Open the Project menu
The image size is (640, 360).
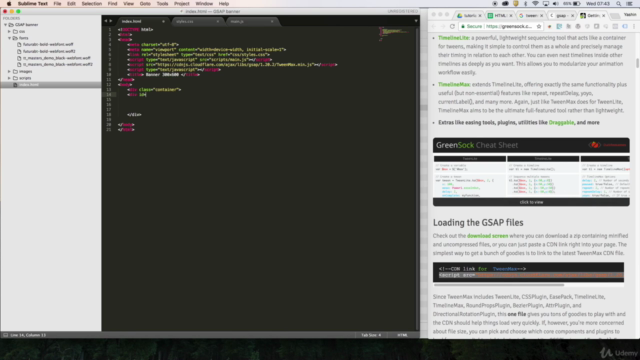[x=182, y=4]
